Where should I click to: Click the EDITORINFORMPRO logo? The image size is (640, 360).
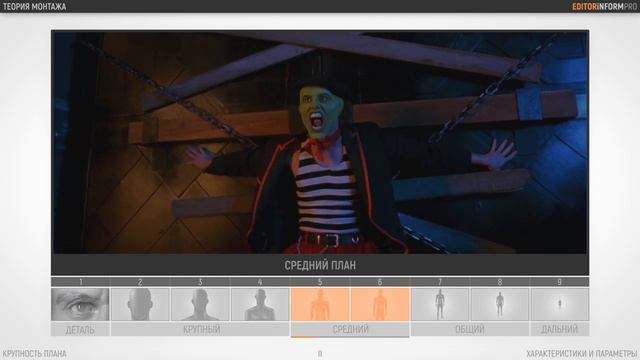(604, 7)
